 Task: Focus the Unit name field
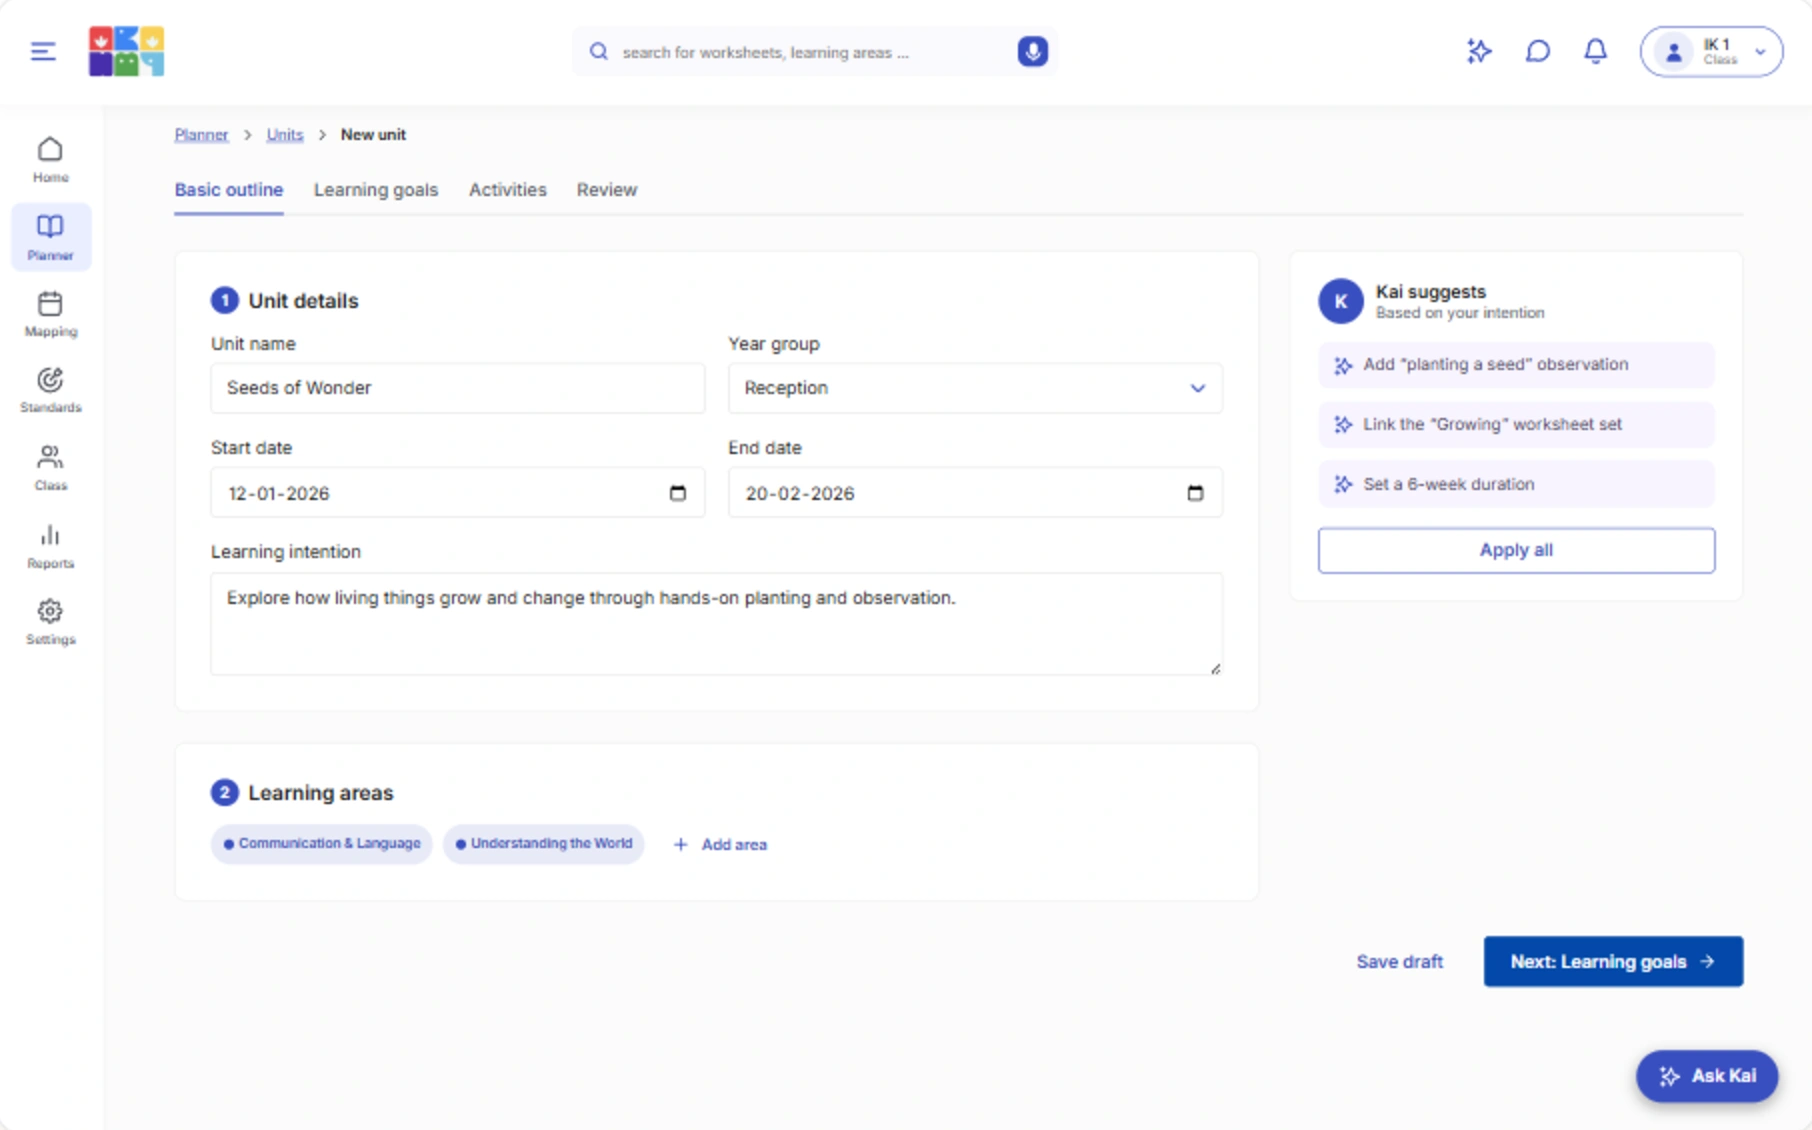tap(457, 388)
